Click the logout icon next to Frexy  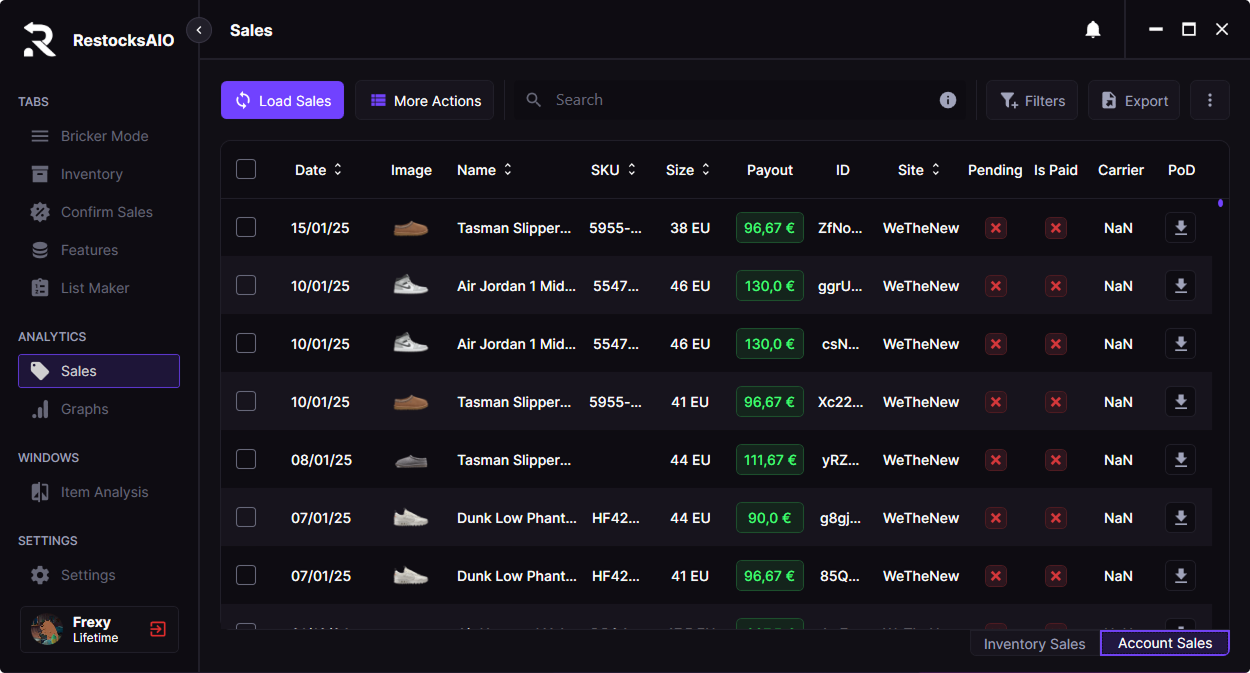click(x=158, y=629)
